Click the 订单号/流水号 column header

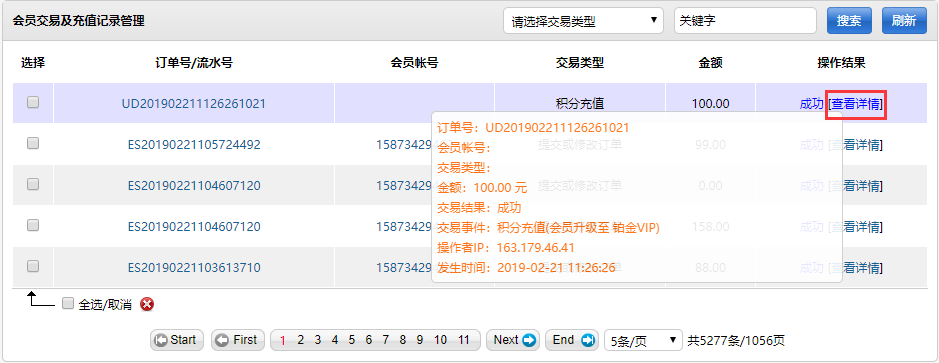point(193,62)
